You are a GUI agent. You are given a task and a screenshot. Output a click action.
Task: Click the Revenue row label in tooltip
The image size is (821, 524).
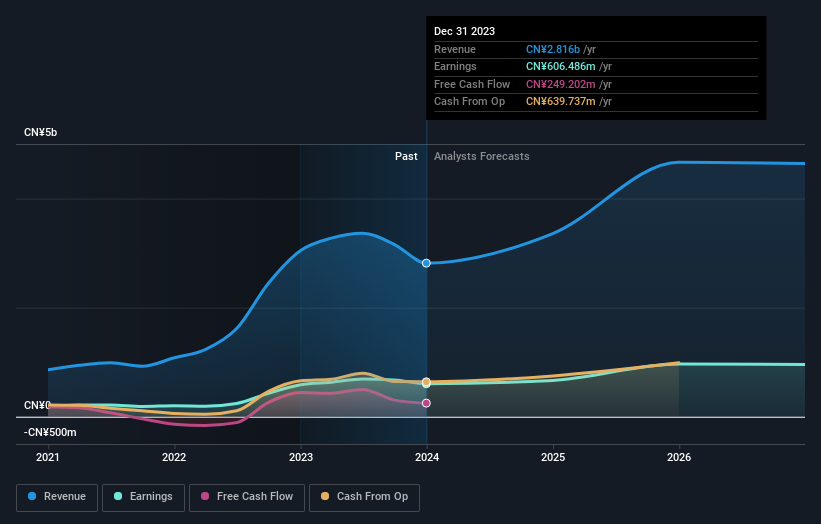[x=455, y=49]
